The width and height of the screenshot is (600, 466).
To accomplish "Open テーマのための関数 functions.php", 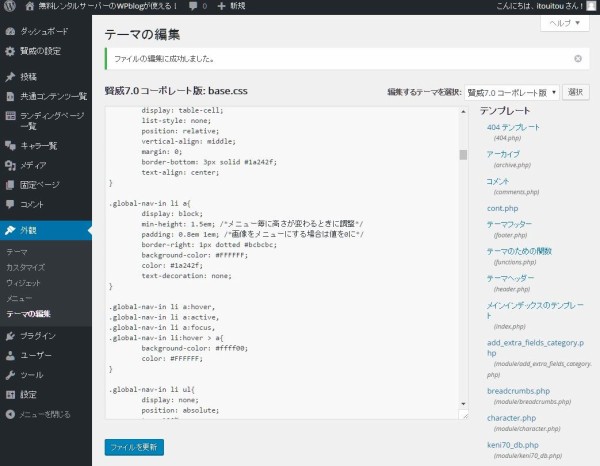I will tap(519, 251).
